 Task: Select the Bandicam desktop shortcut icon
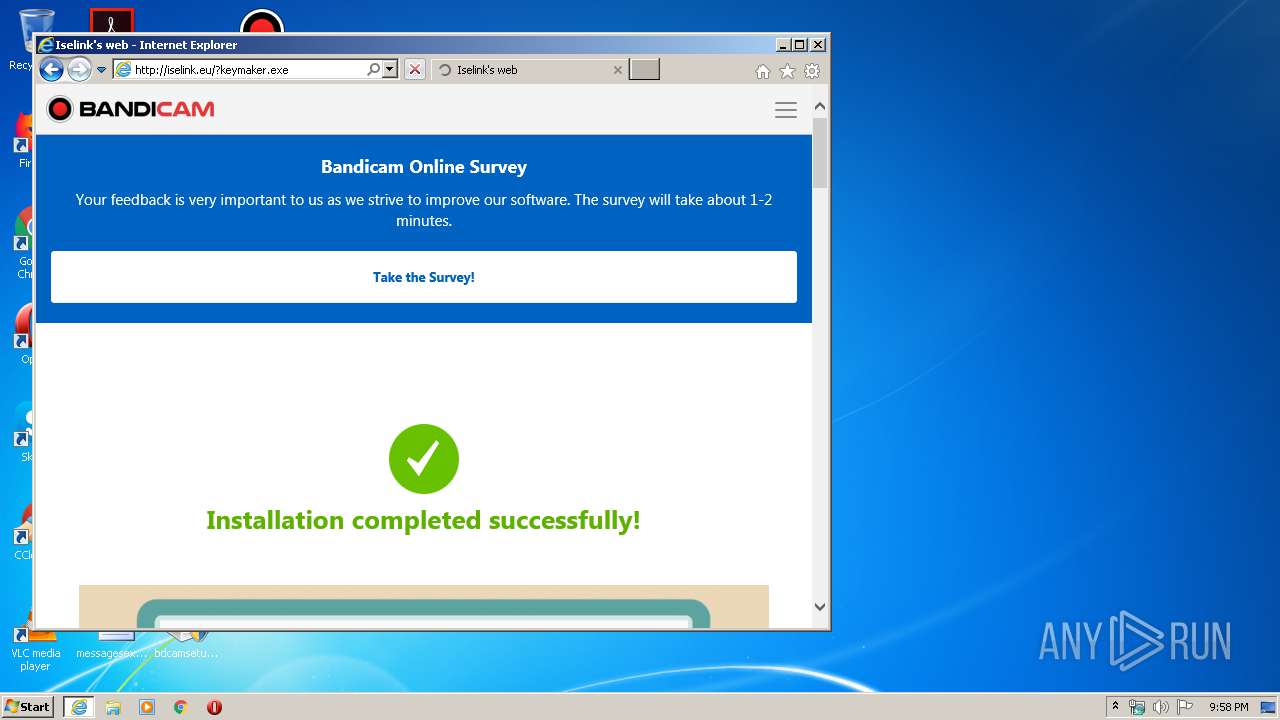262,21
